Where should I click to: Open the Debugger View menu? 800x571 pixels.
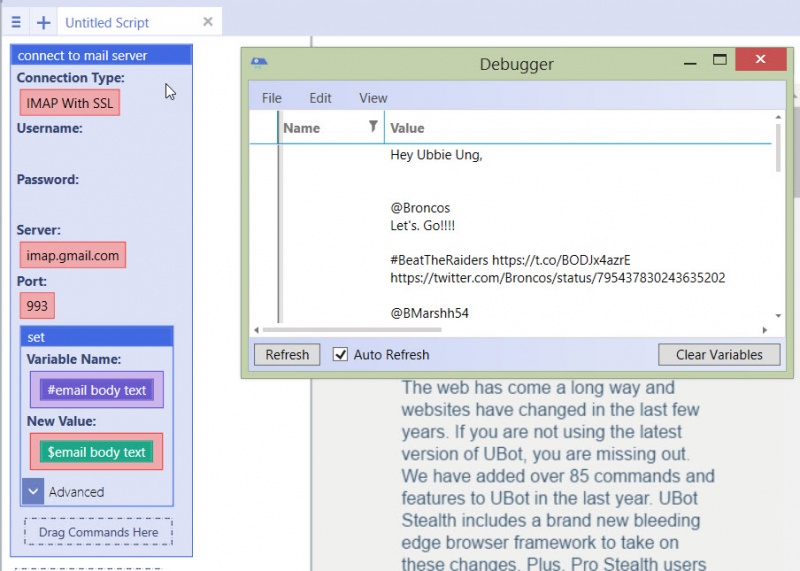point(373,98)
